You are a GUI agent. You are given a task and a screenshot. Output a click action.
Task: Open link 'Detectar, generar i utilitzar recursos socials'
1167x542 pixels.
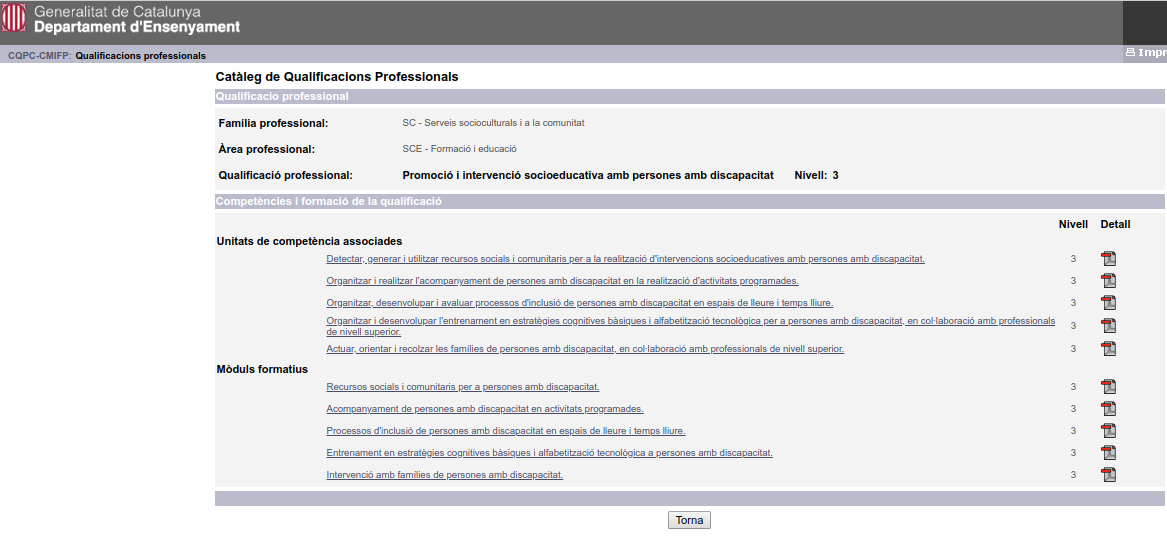pos(625,259)
